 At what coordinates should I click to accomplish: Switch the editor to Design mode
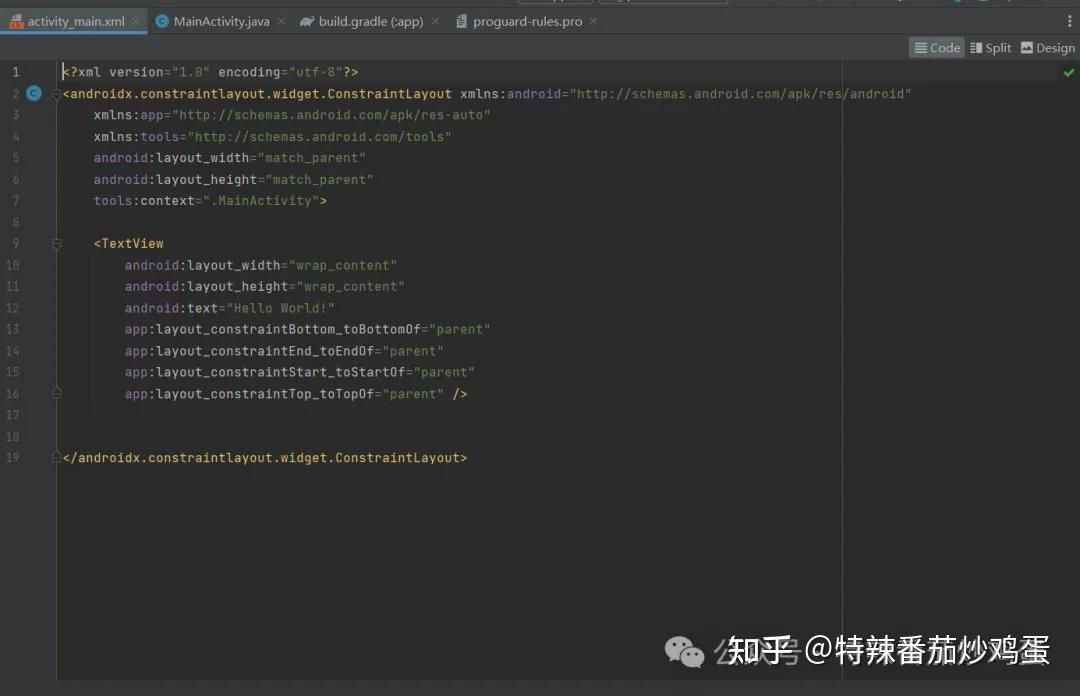1047,47
